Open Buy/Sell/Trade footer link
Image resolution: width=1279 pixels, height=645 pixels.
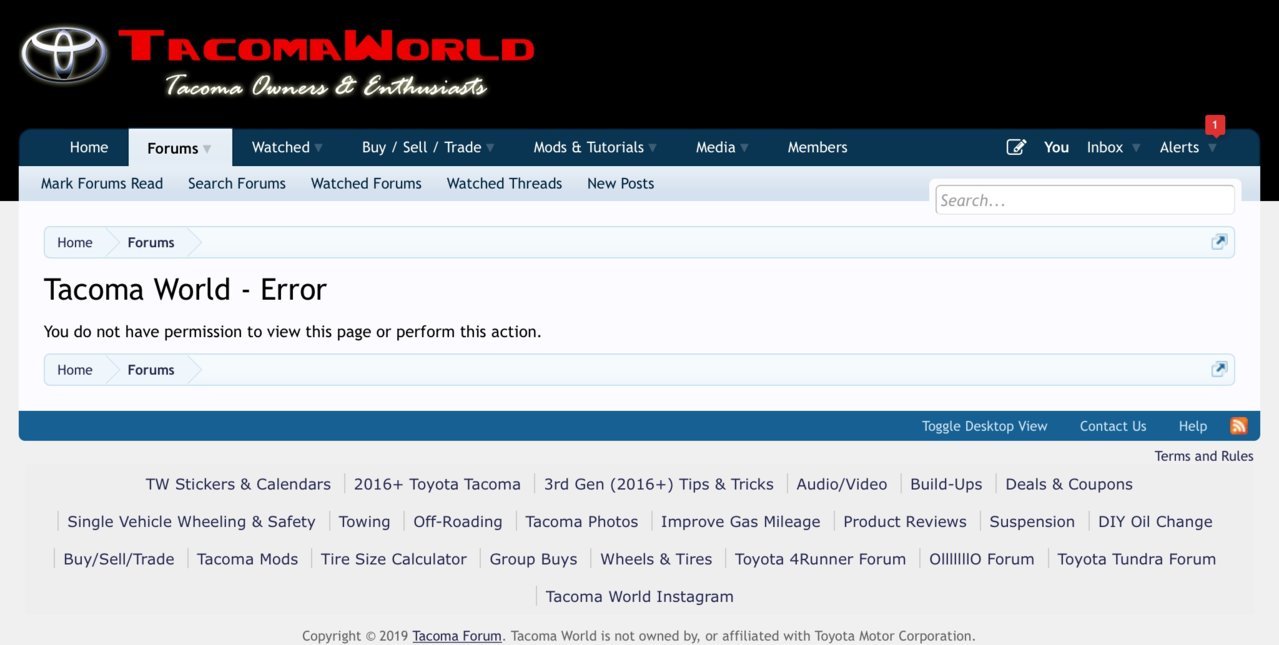(119, 559)
